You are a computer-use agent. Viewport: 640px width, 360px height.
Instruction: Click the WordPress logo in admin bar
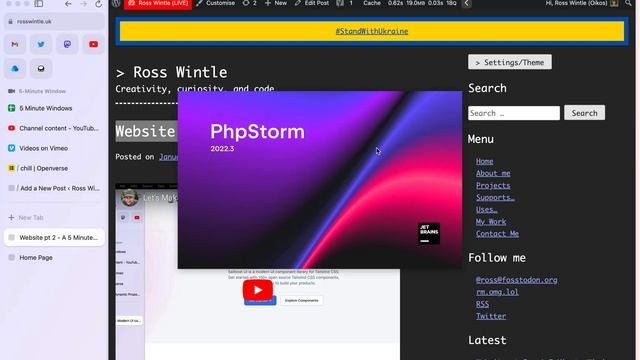pos(116,3)
